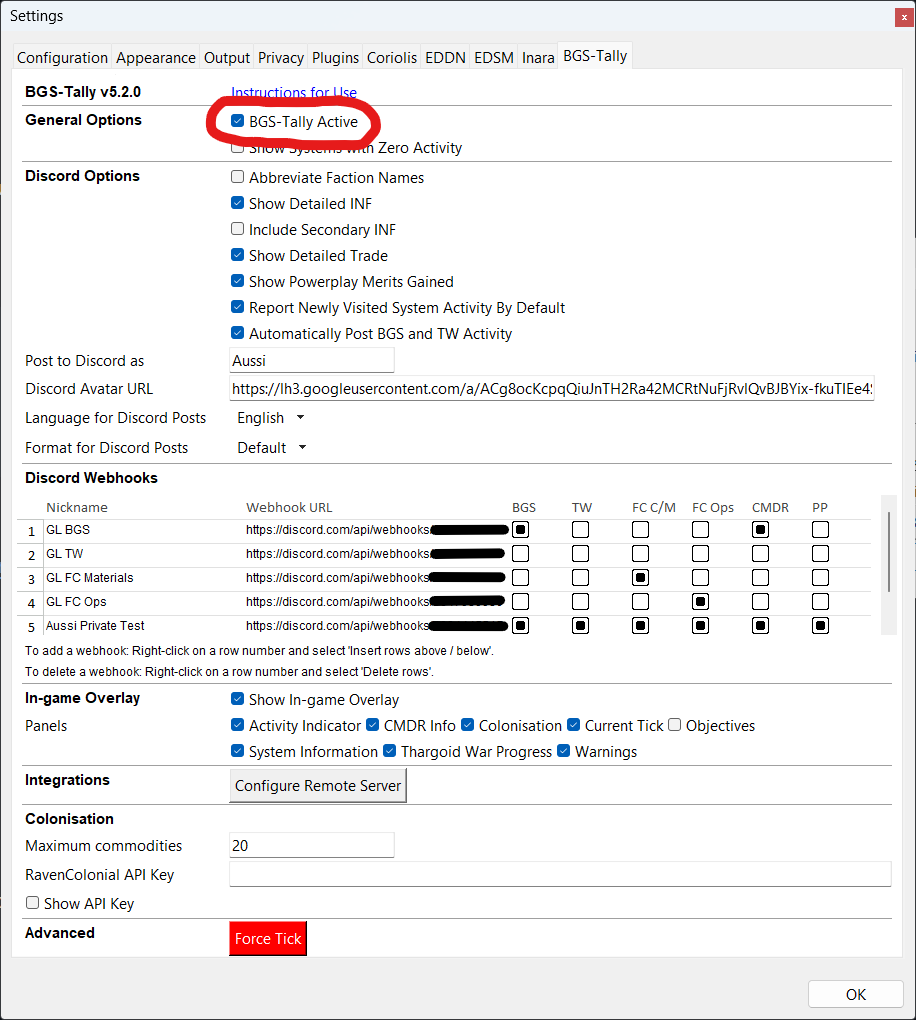Close the Settings window
Screen dimensions: 916x1020
(904, 18)
